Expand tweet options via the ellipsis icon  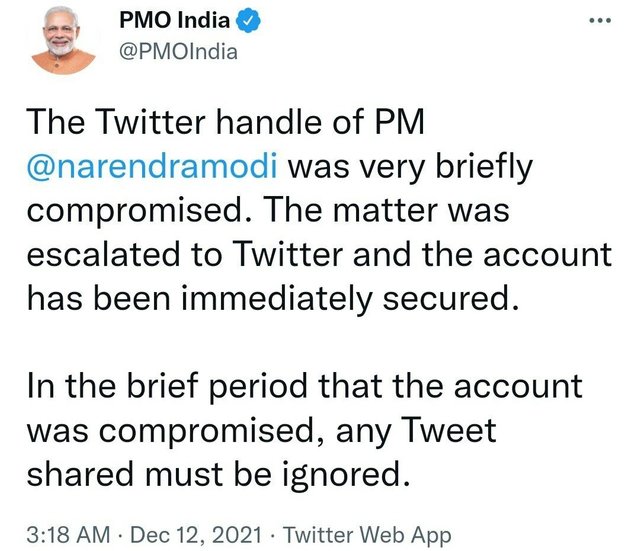600,20
